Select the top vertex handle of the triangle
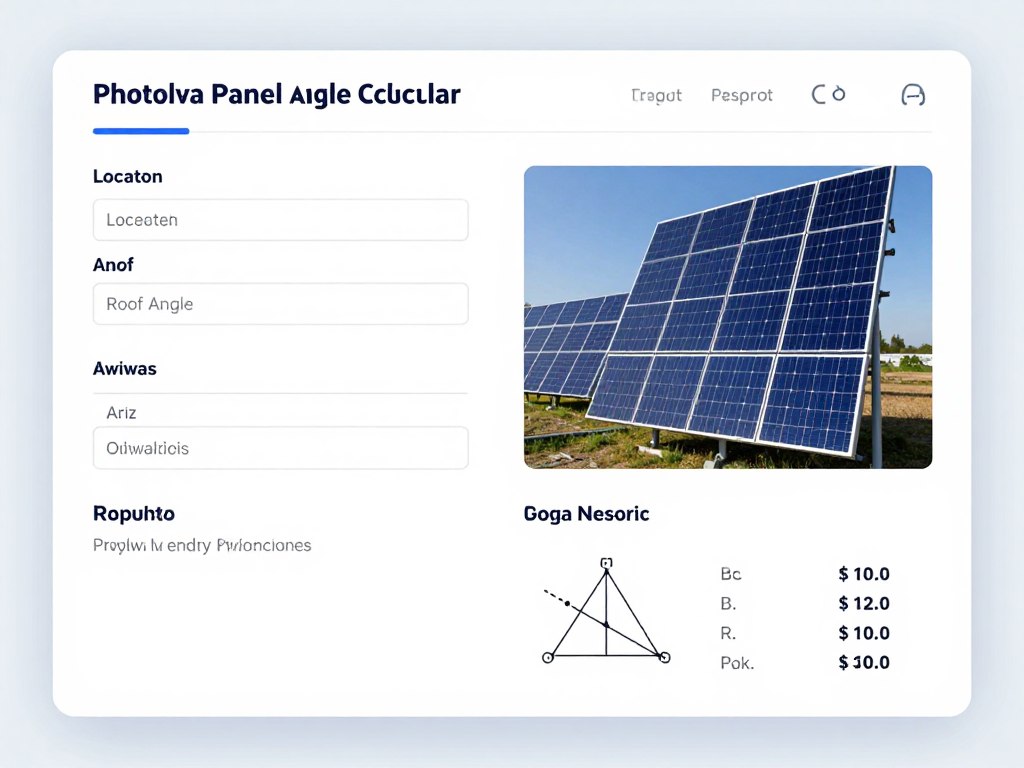The image size is (1024, 768). [606, 563]
